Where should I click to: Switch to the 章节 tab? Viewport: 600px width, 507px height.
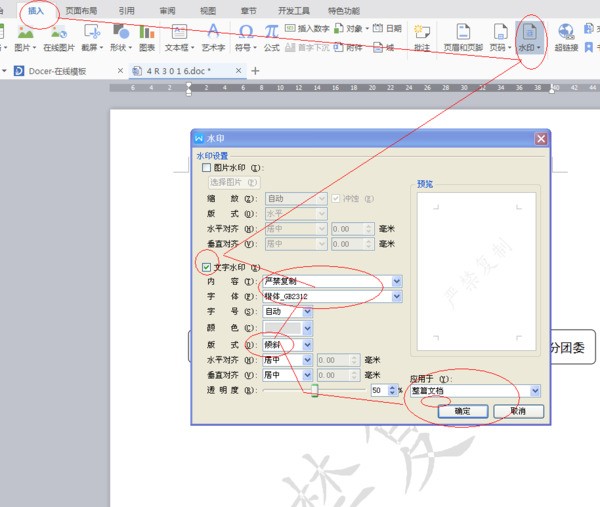point(248,11)
